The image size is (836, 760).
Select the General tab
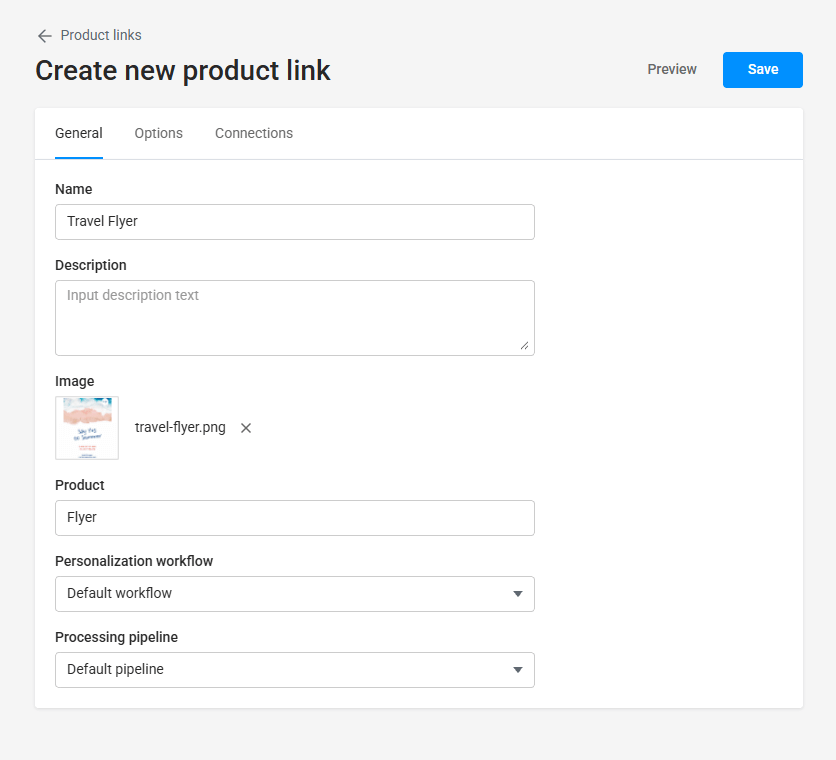pyautogui.click(x=79, y=132)
